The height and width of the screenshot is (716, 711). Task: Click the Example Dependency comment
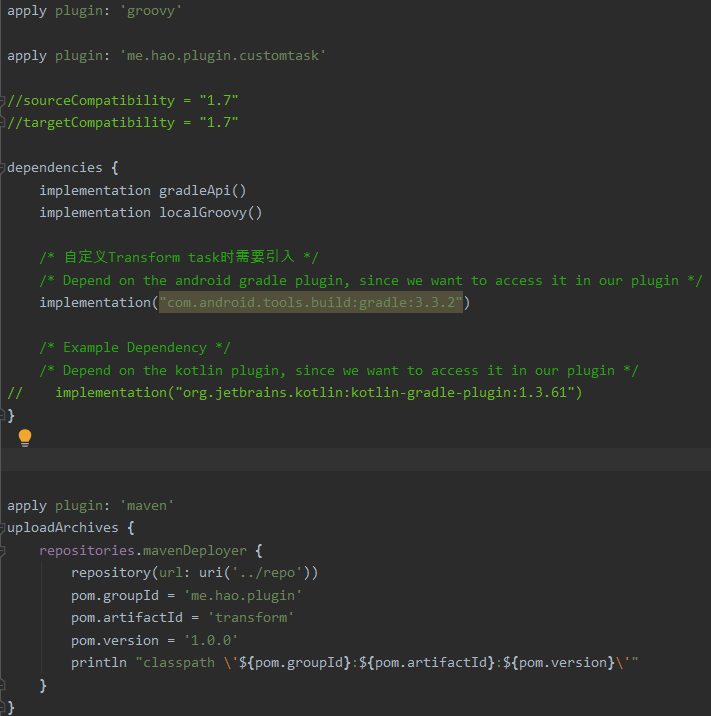135,347
